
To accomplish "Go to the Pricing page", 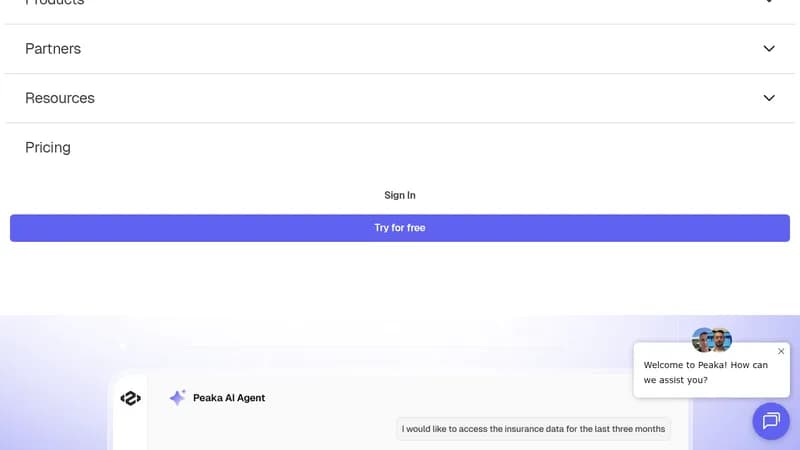I will tap(48, 147).
